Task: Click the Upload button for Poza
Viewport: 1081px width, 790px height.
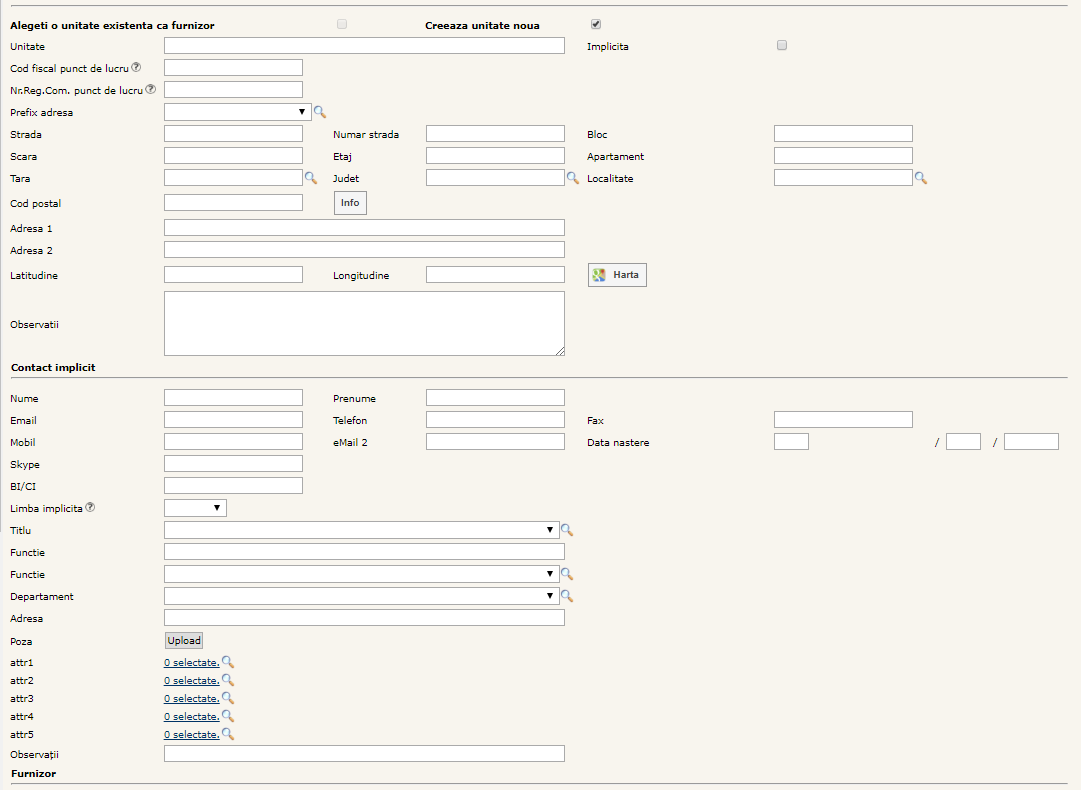Action: pos(184,641)
